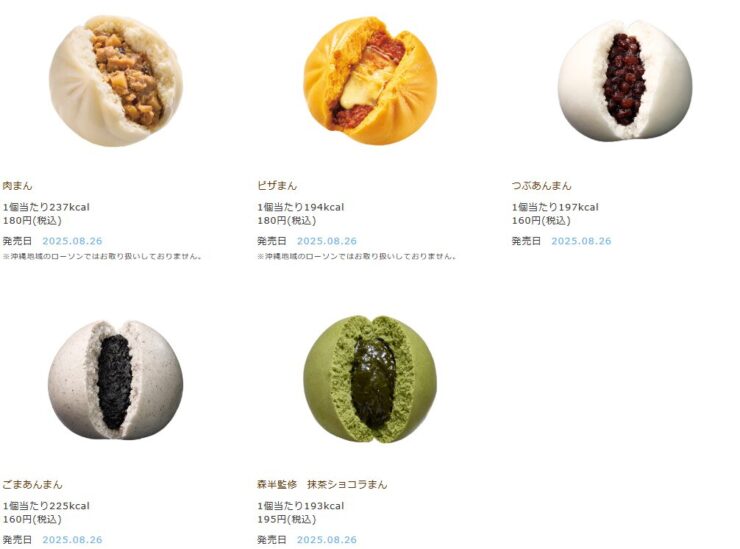
Task: Click the つぶあんまん product name
Action: tap(541, 186)
